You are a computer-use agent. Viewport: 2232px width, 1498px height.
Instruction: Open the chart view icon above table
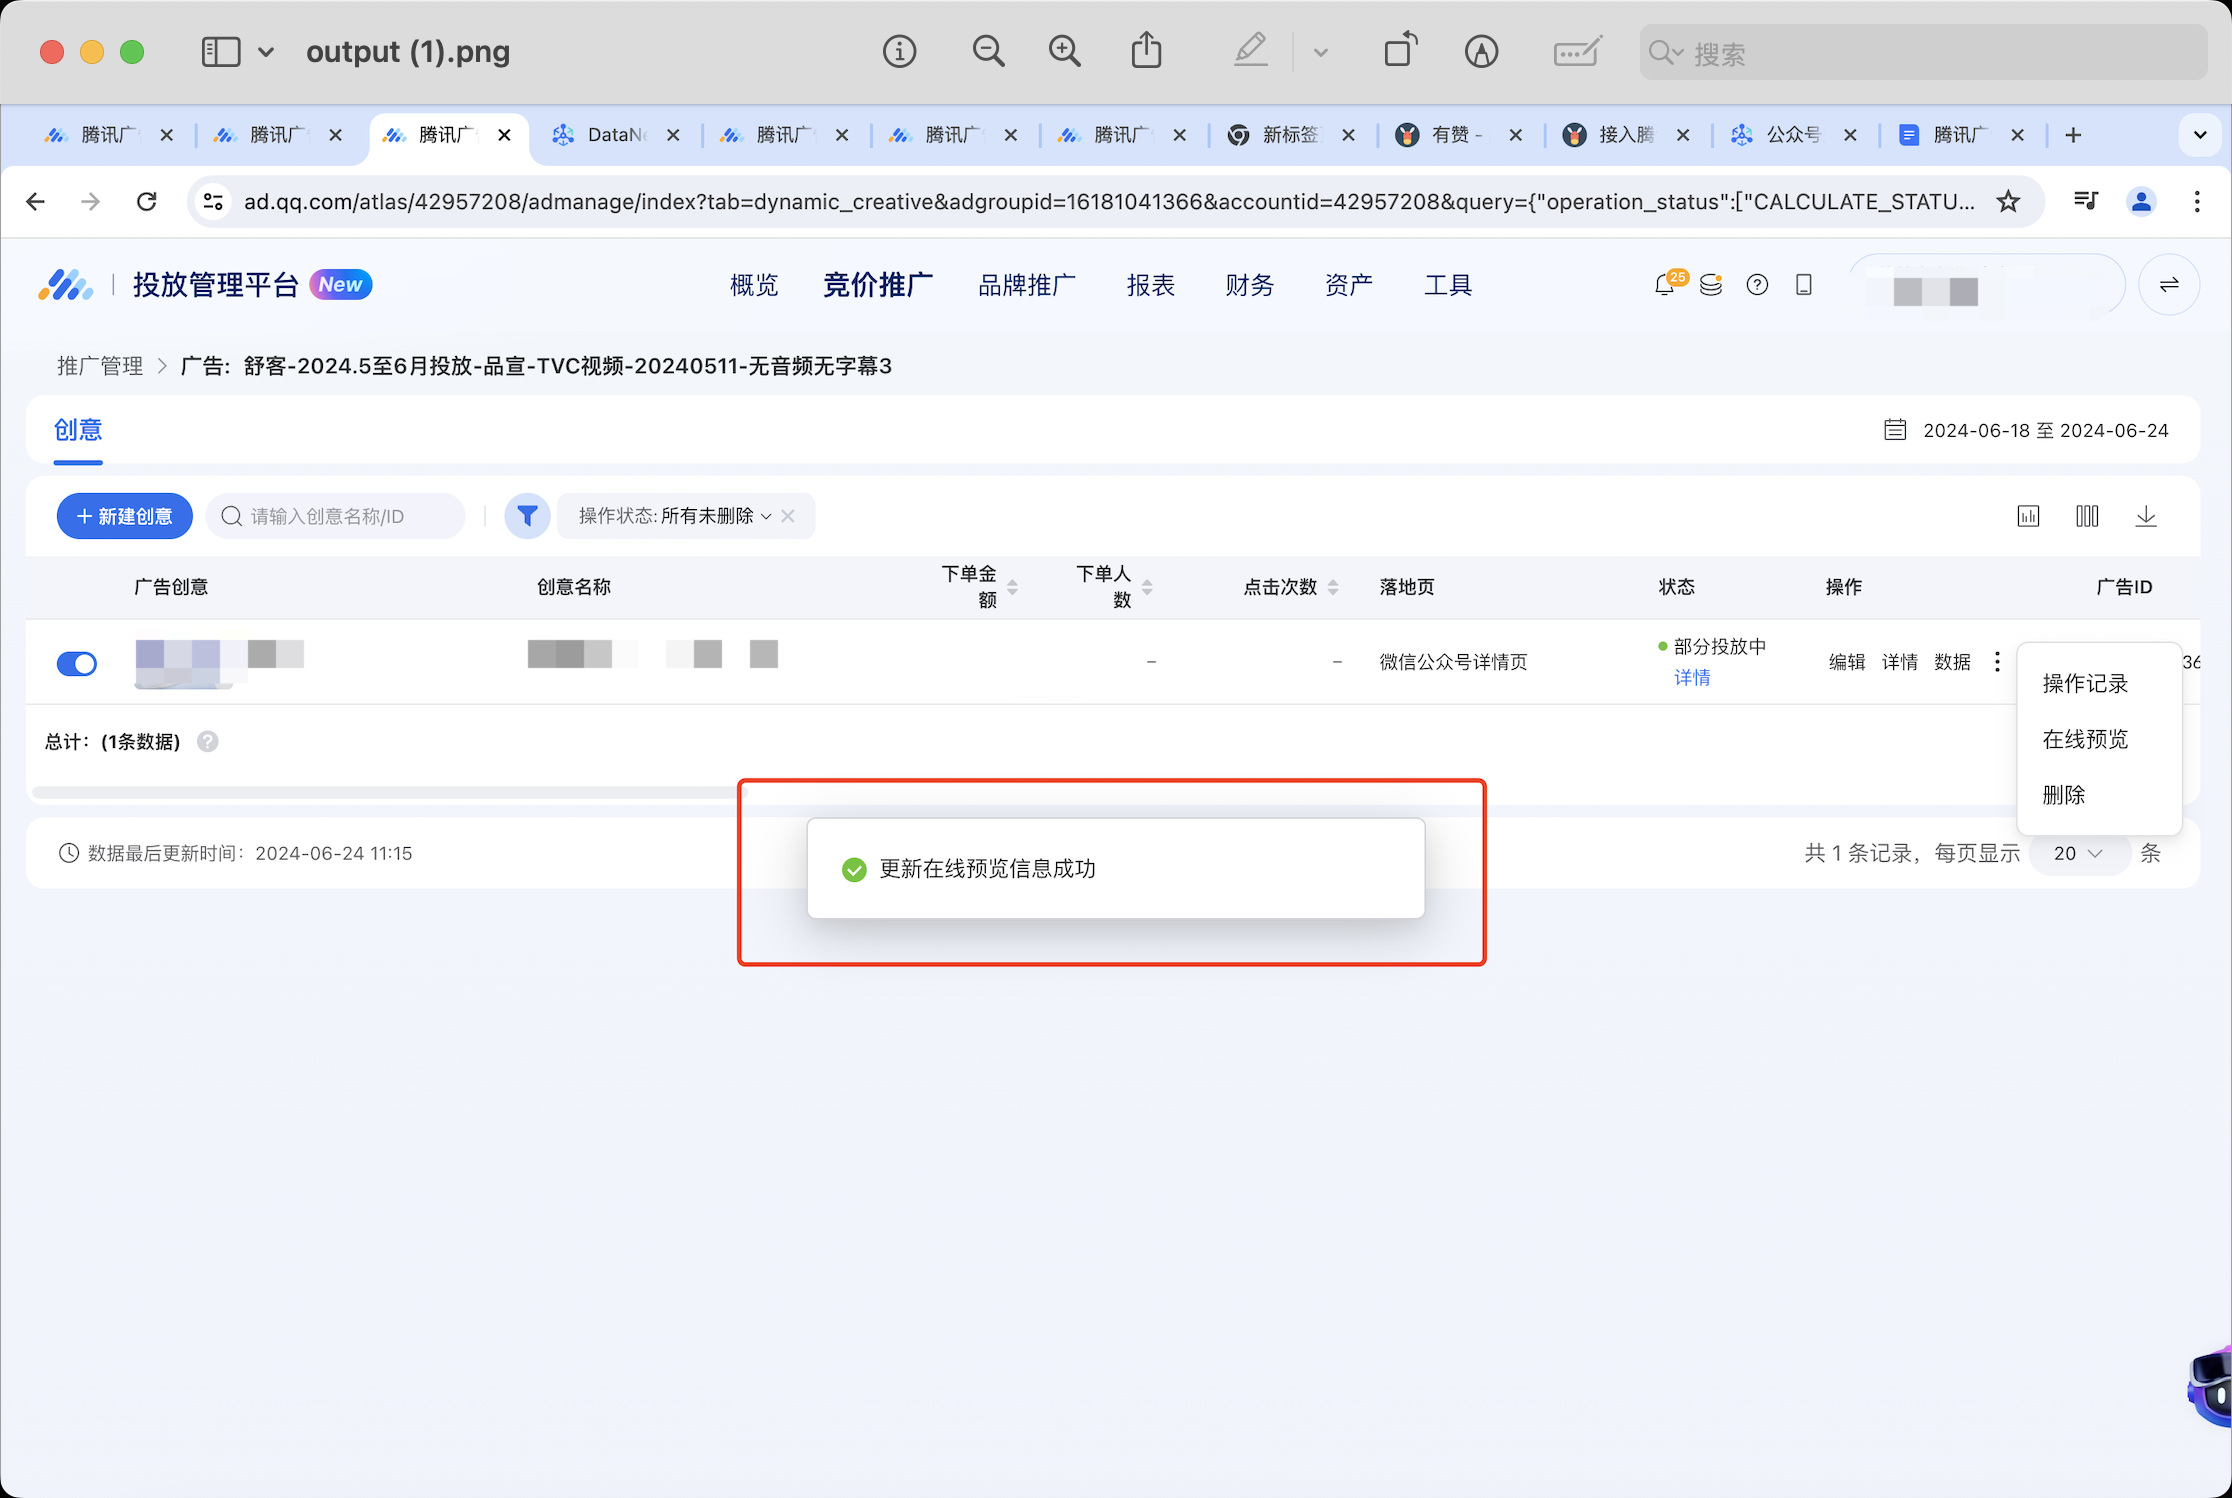[2028, 516]
